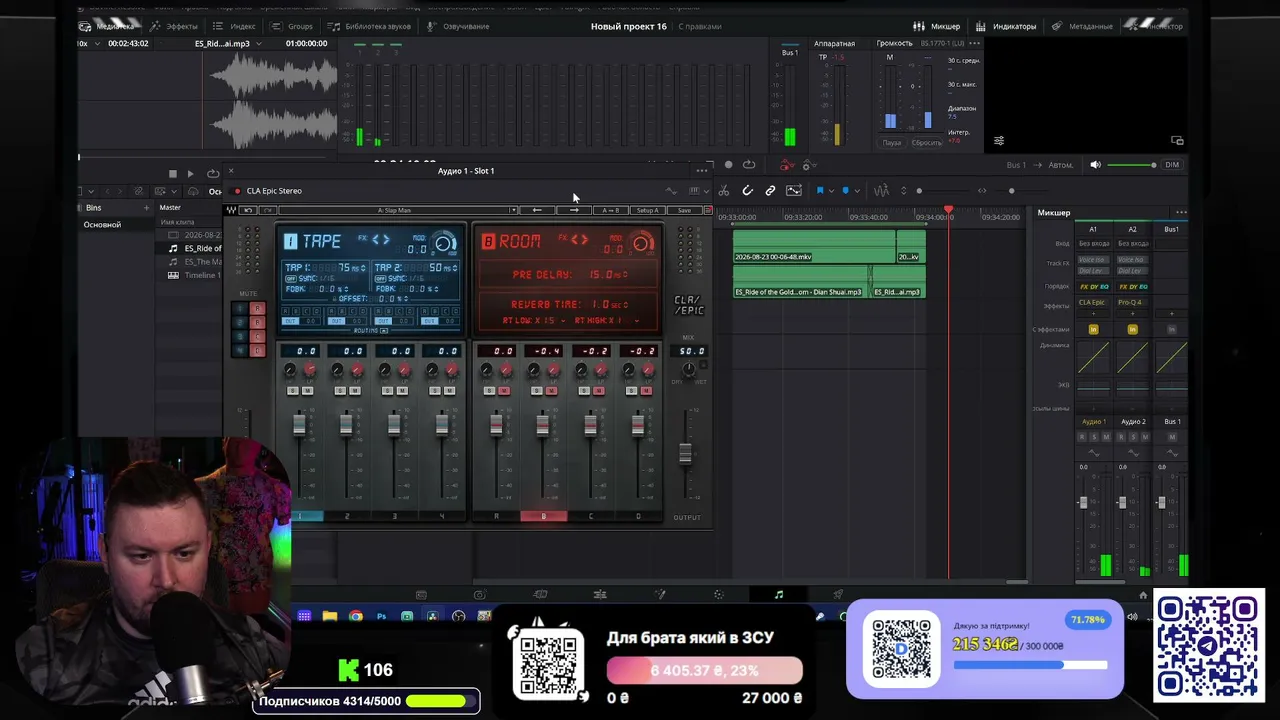Load next preset with right arrow
This screenshot has width=1280, height=720.
[x=574, y=210]
